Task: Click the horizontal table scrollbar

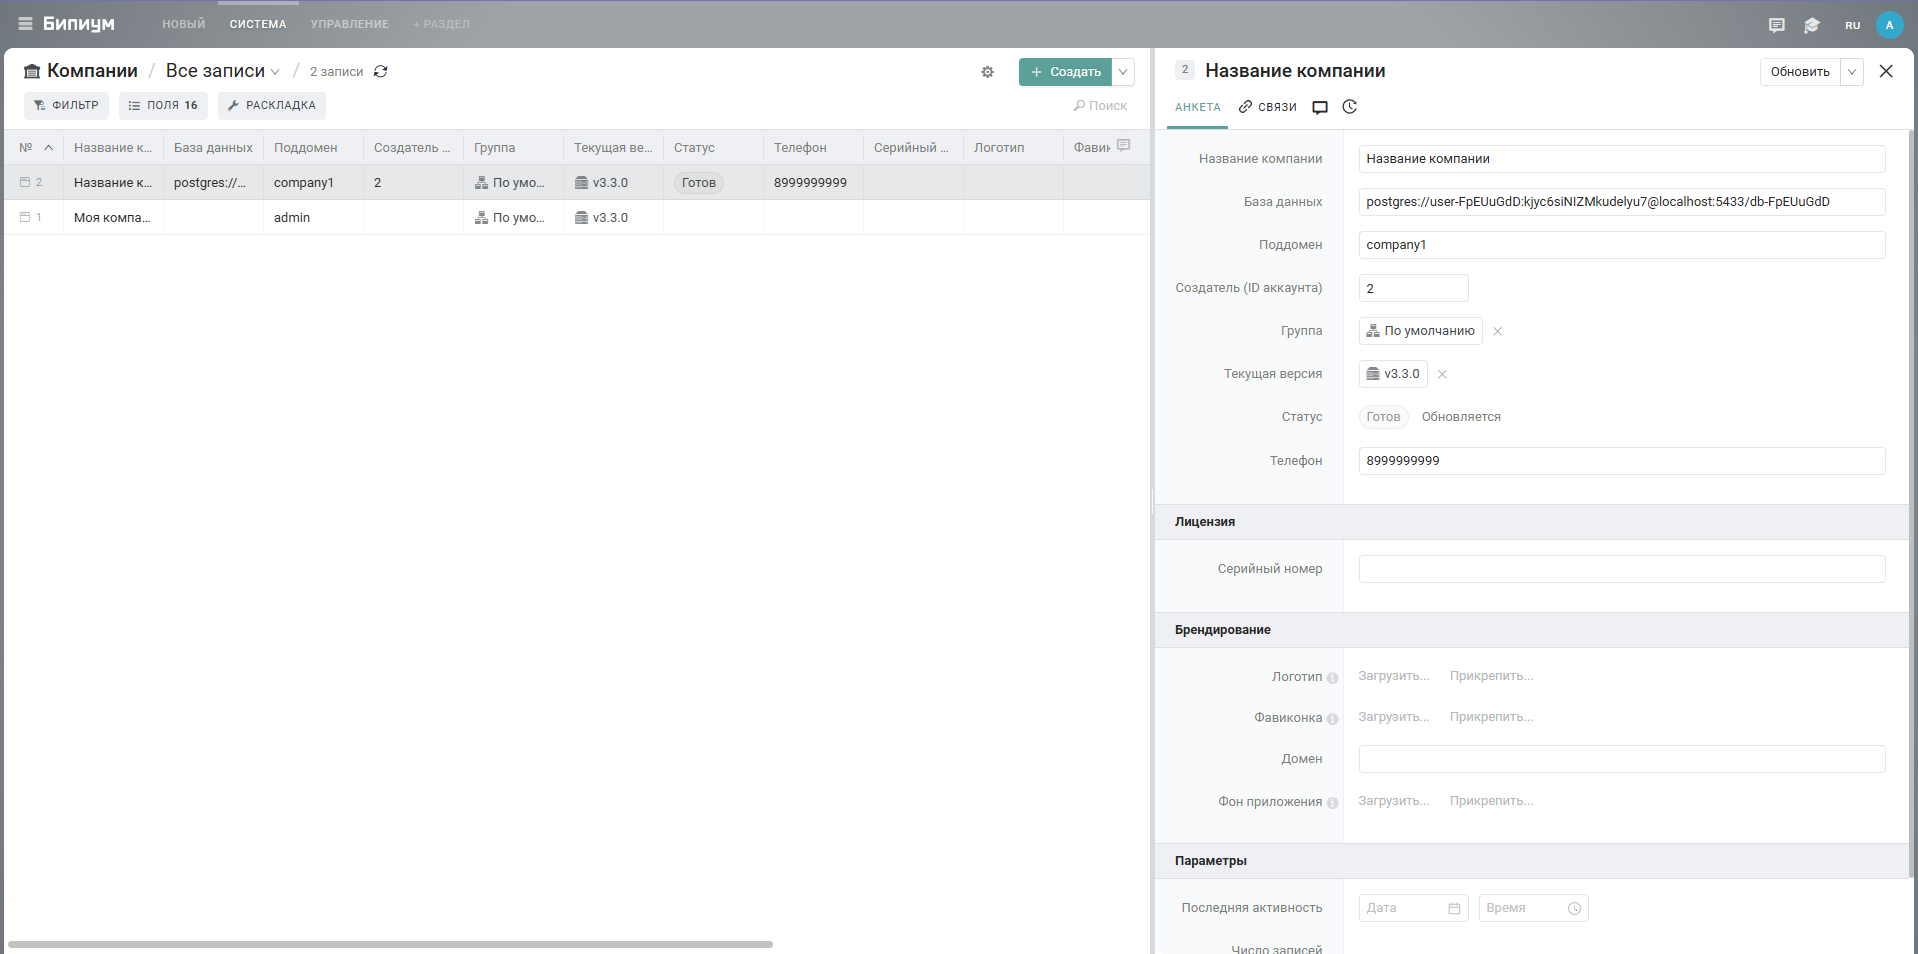Action: [x=390, y=944]
